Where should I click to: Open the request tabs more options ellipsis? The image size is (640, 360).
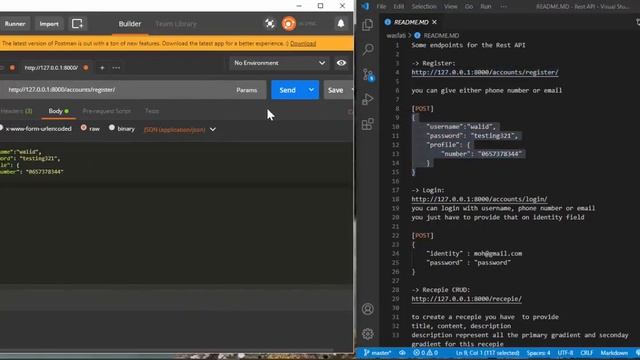116,68
